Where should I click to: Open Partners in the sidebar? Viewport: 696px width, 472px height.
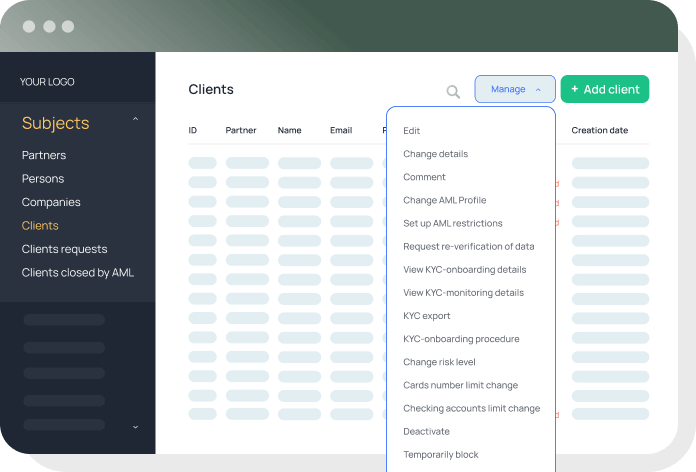pyautogui.click(x=44, y=155)
